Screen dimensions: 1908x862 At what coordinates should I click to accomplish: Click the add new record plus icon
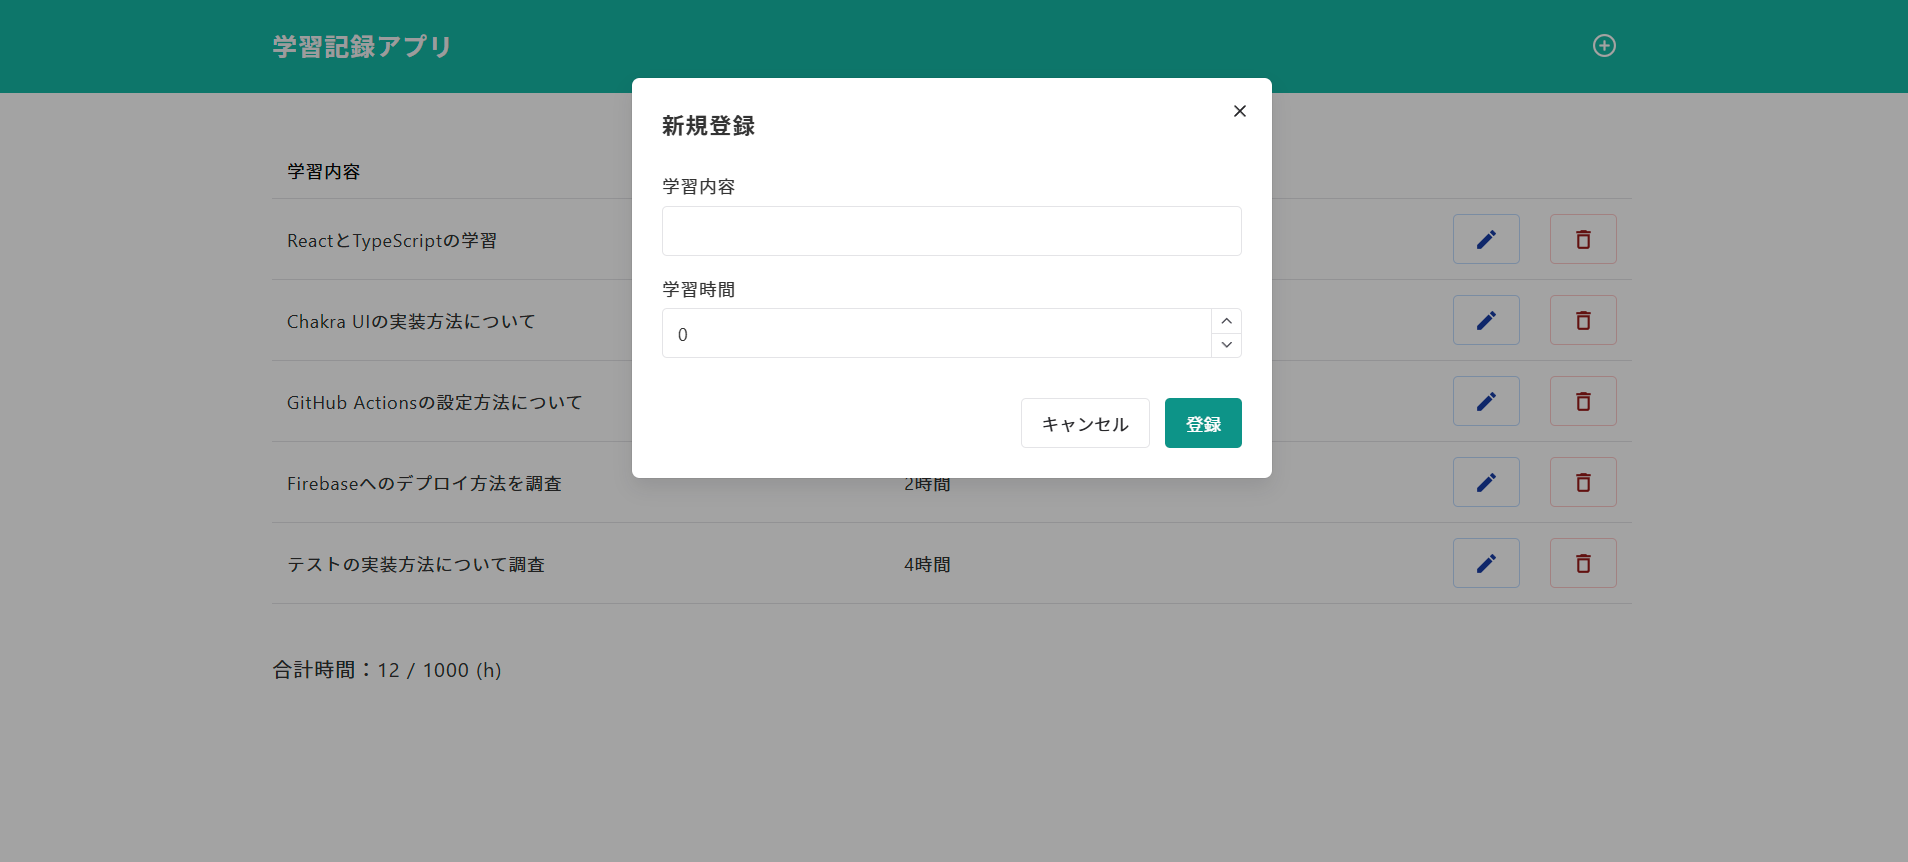(x=1604, y=46)
